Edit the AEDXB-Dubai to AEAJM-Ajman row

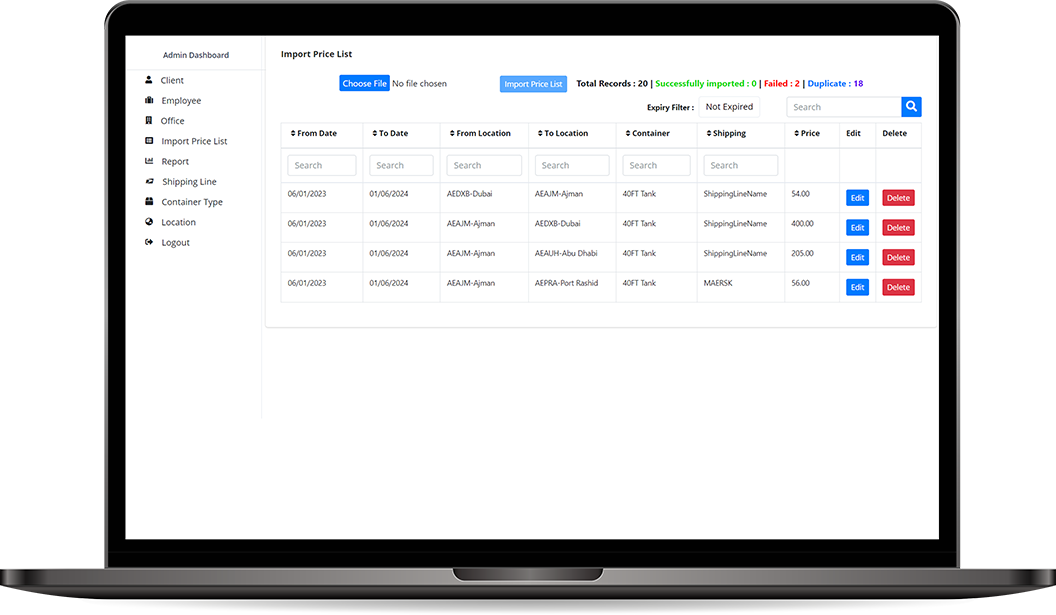pos(857,197)
